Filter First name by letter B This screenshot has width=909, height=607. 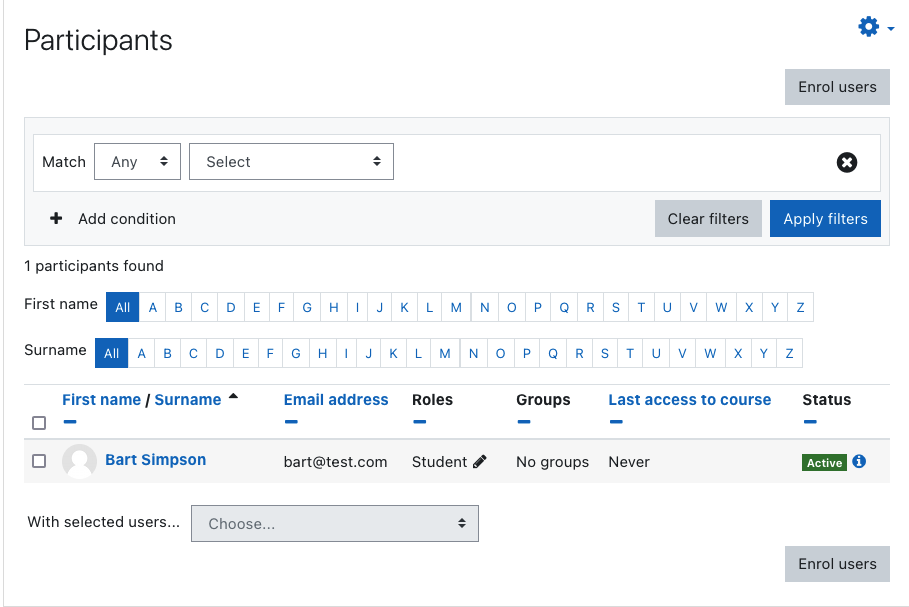[x=179, y=307]
